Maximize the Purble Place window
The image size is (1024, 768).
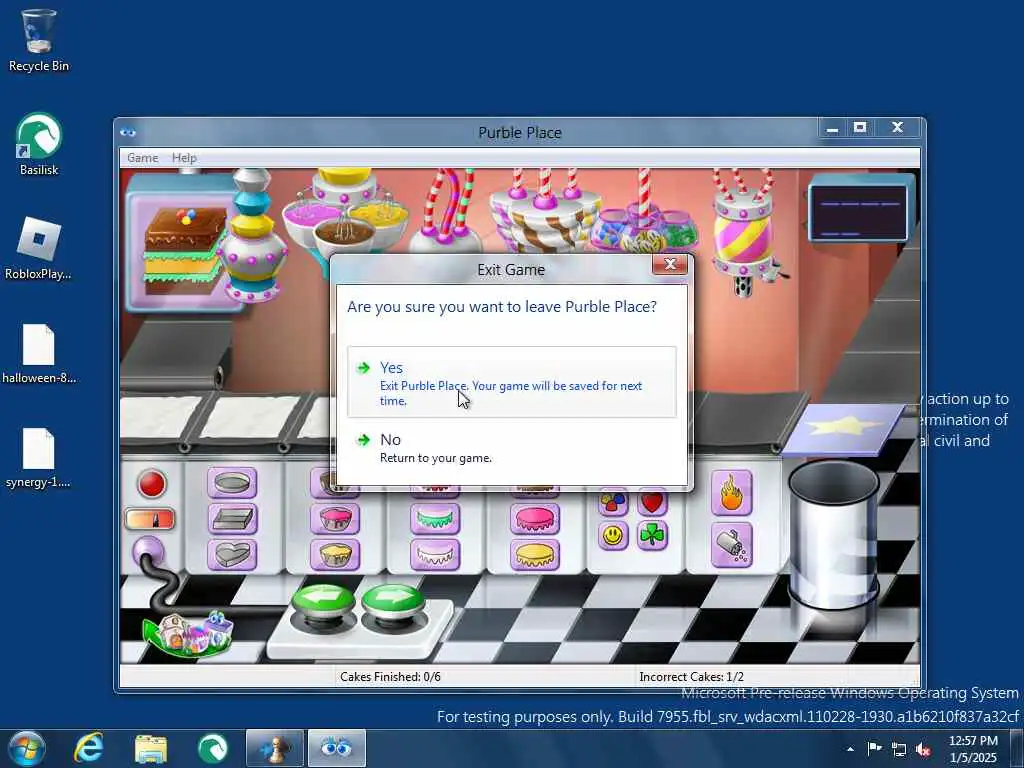click(859, 128)
